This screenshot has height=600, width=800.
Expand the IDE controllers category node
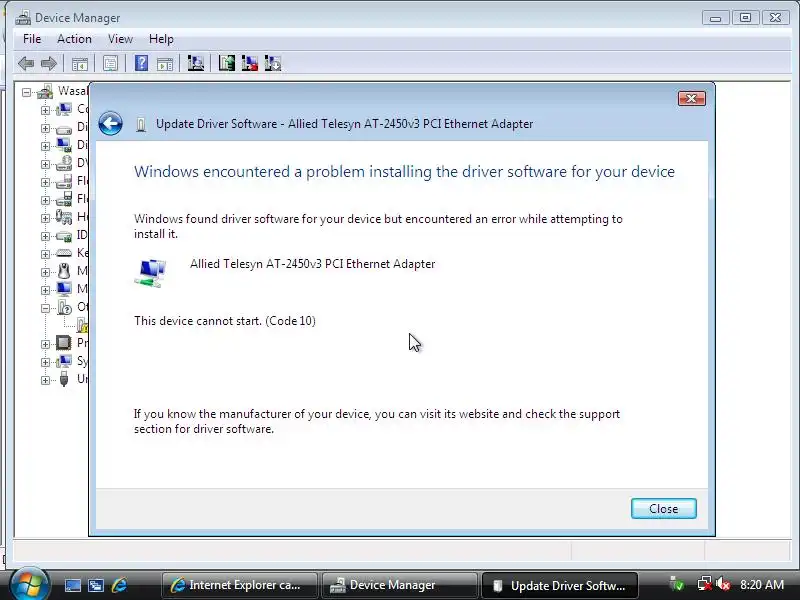(45, 236)
